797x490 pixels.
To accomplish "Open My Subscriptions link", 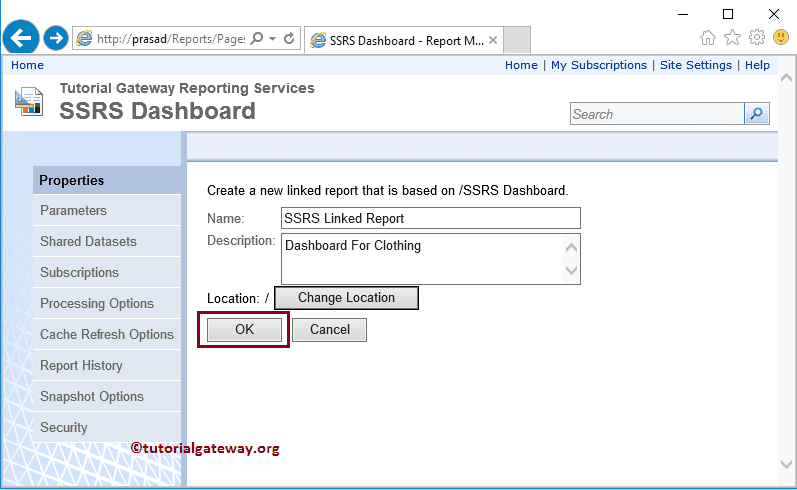I will [599, 65].
